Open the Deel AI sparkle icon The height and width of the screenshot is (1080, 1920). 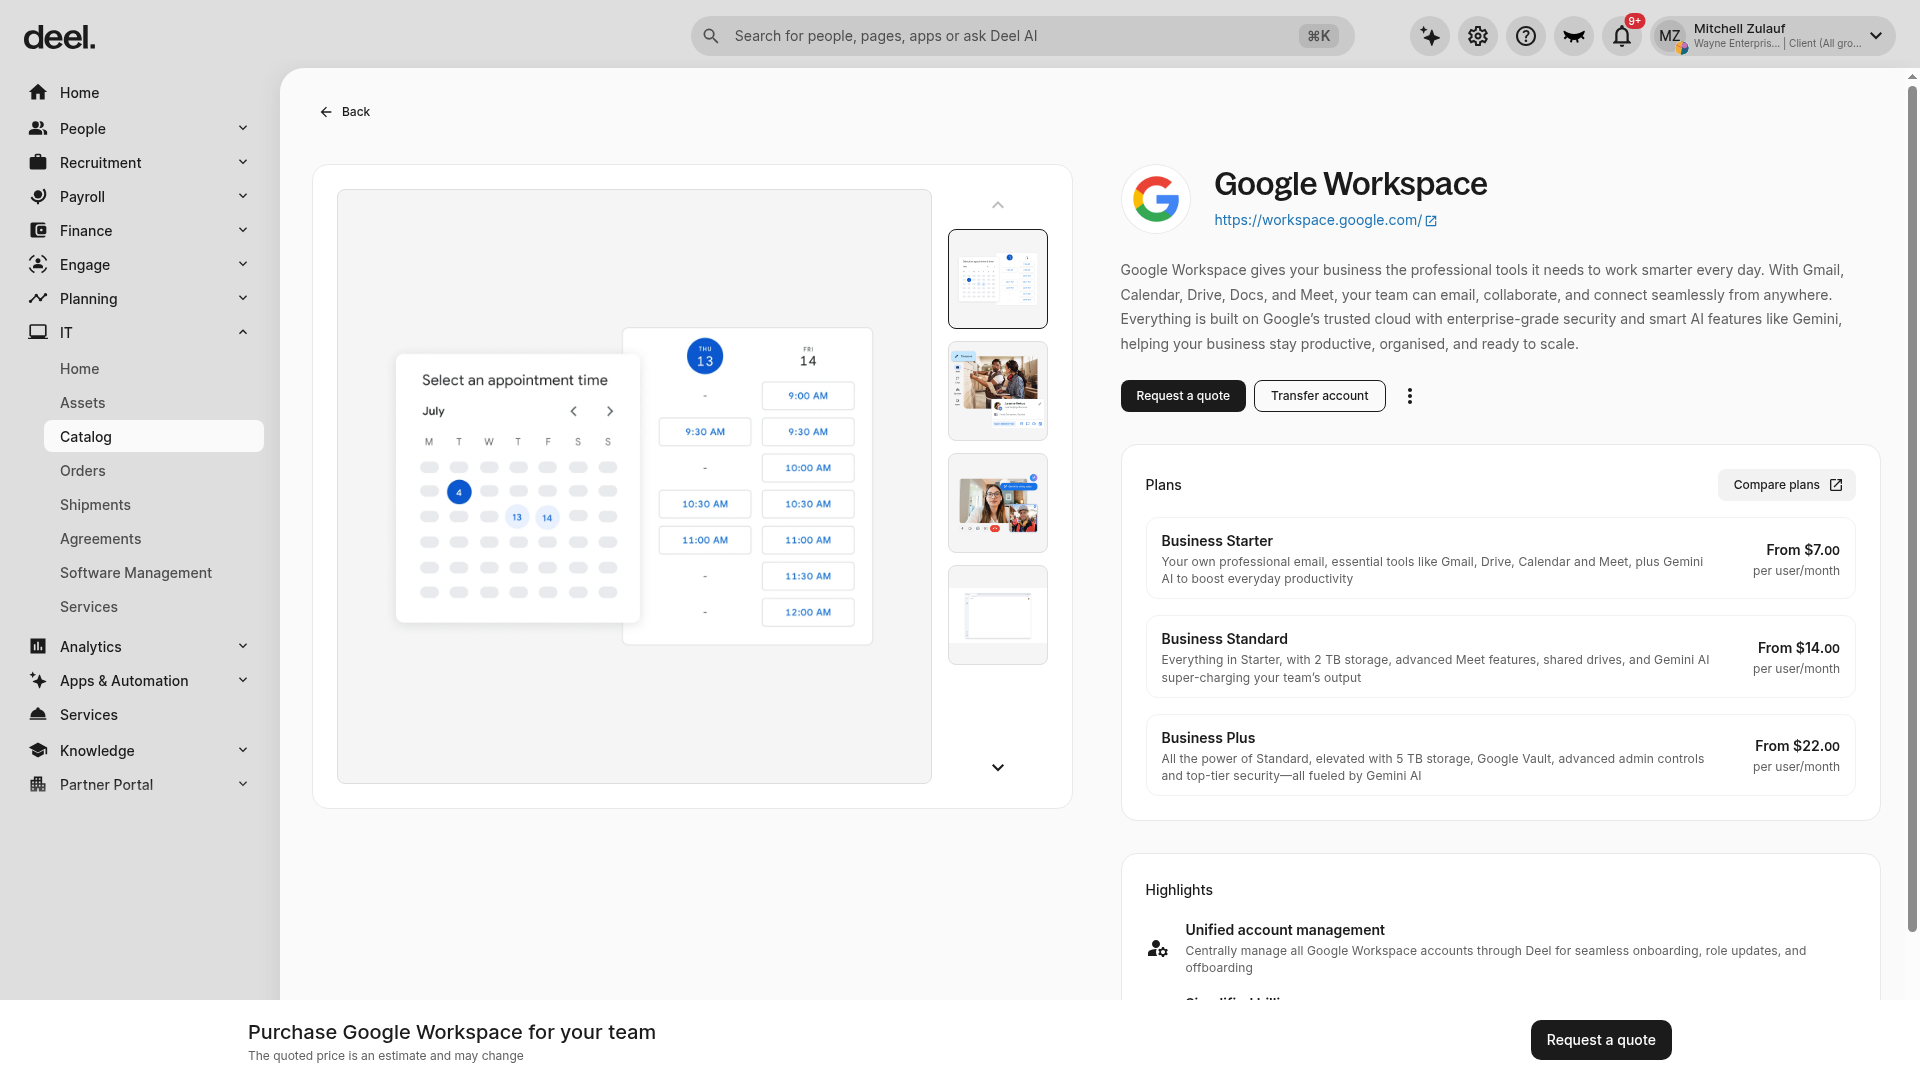tap(1430, 37)
